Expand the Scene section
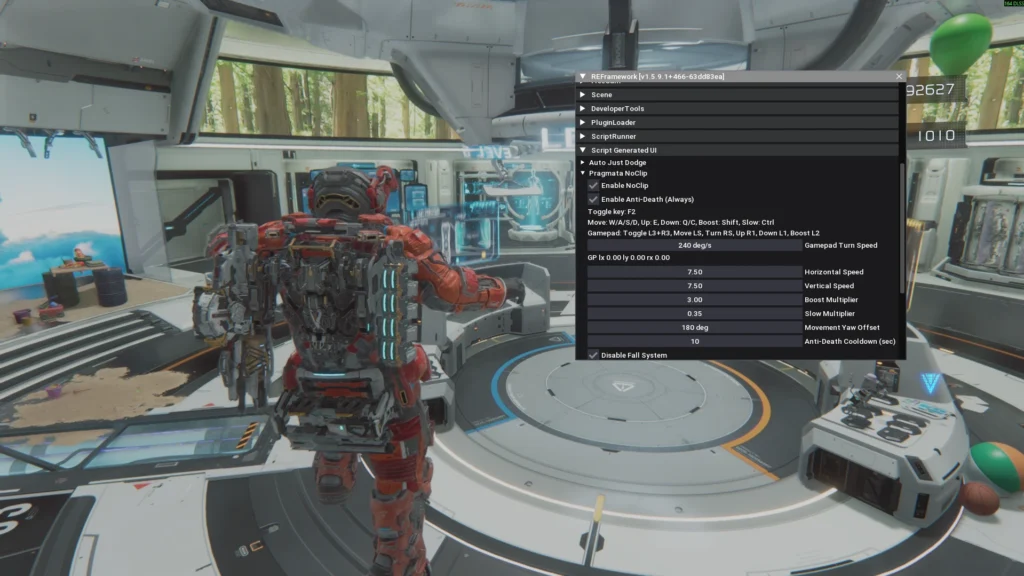The image size is (1024, 576). click(737, 95)
